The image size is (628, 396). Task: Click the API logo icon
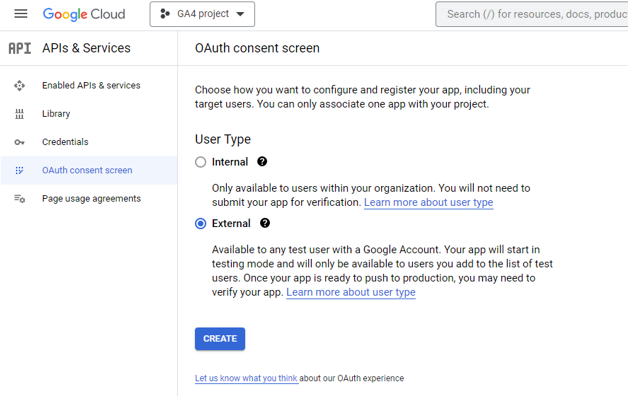click(20, 48)
